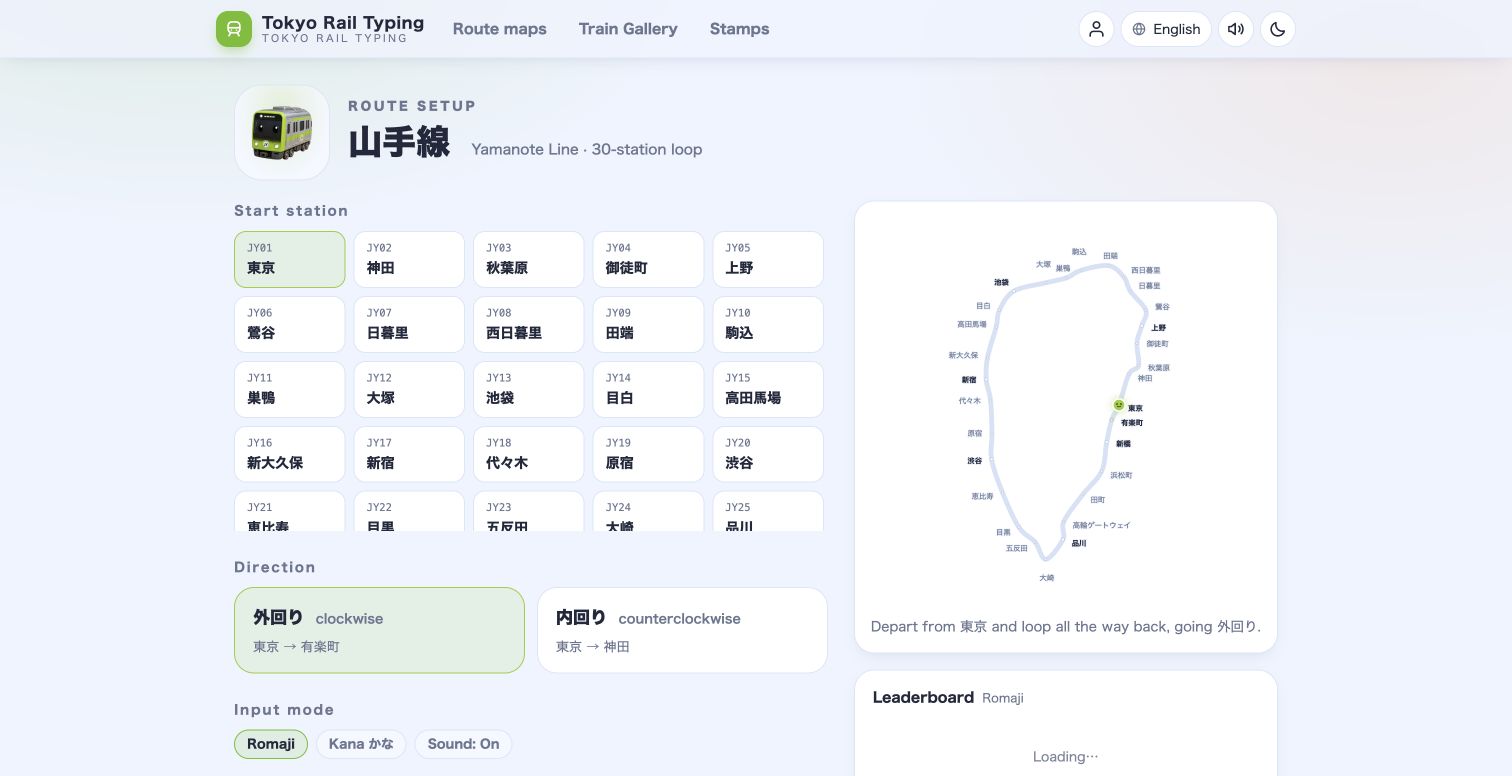Choose JY14 目白 station card

[x=648, y=390]
